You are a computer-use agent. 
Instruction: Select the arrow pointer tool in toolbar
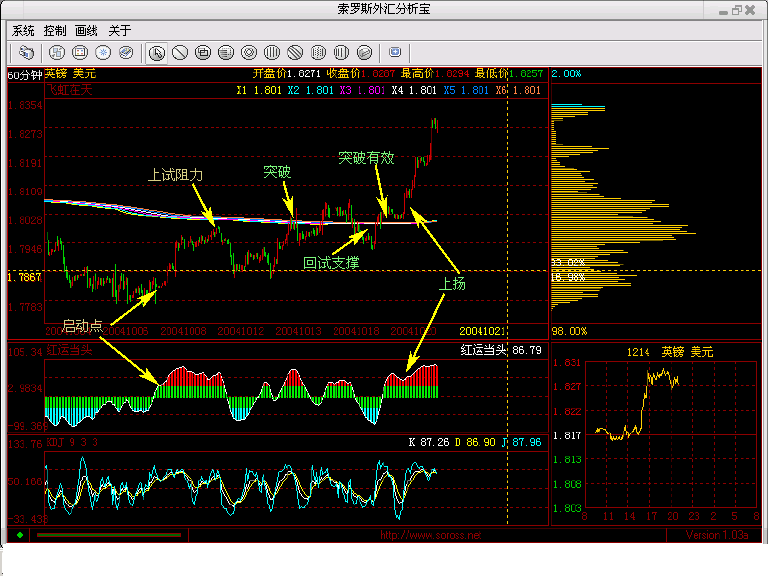[157, 51]
